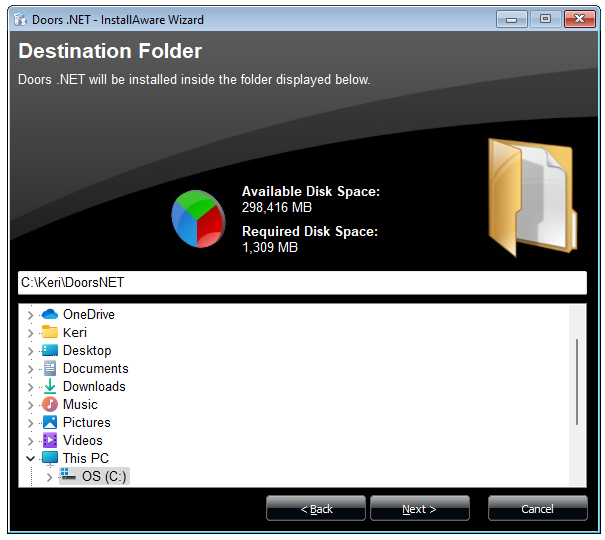Screen dimensions: 605x540
Task: Select Documents label in folder tree
Action: coord(96,368)
